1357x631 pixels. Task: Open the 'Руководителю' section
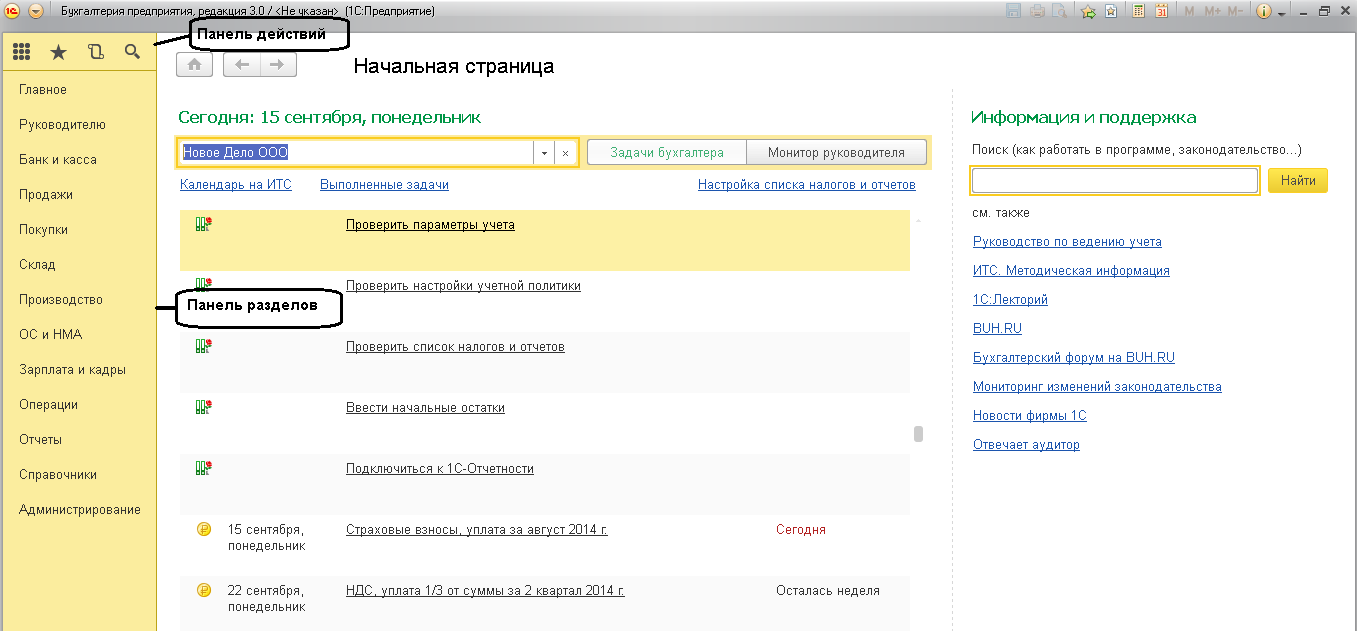(x=62, y=125)
